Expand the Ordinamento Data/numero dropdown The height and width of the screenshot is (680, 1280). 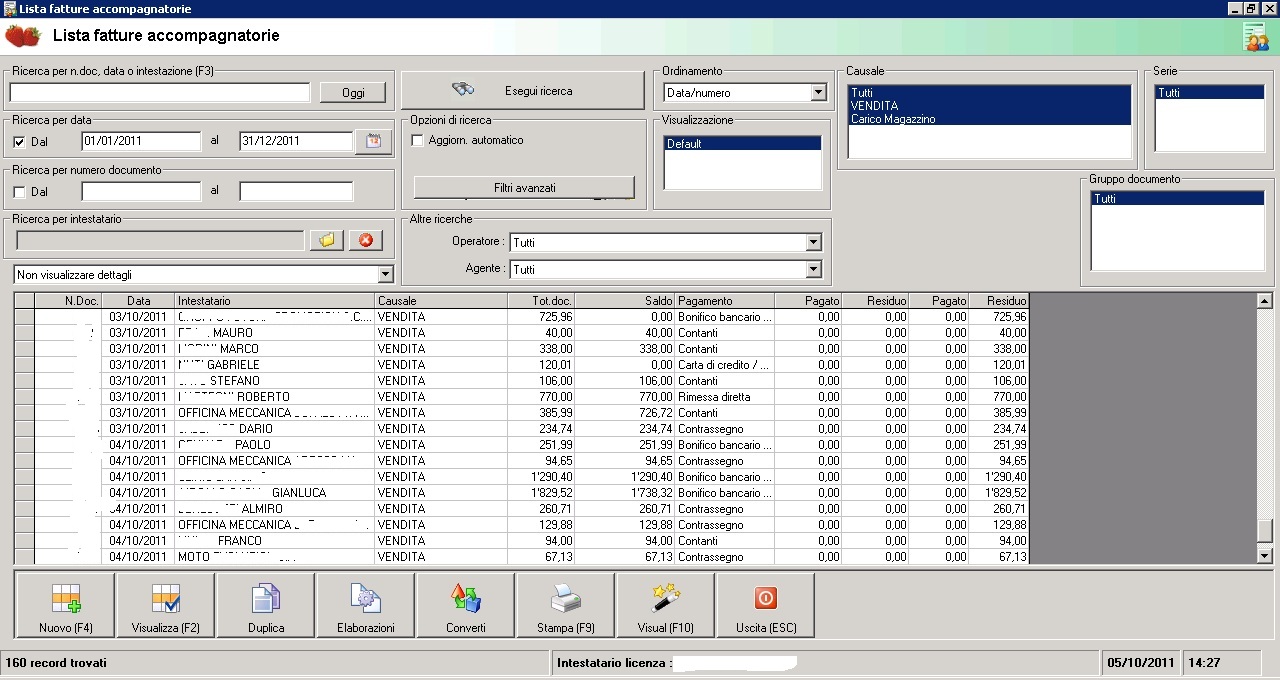click(x=818, y=93)
